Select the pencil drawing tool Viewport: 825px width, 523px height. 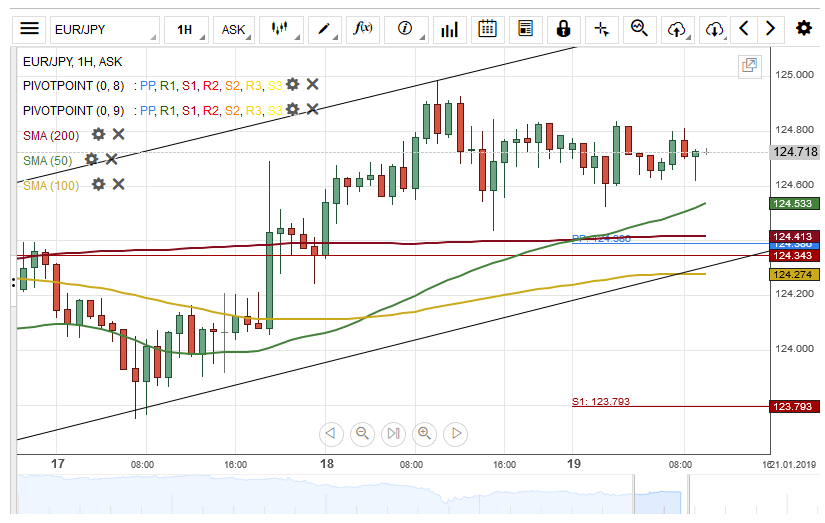tap(324, 29)
